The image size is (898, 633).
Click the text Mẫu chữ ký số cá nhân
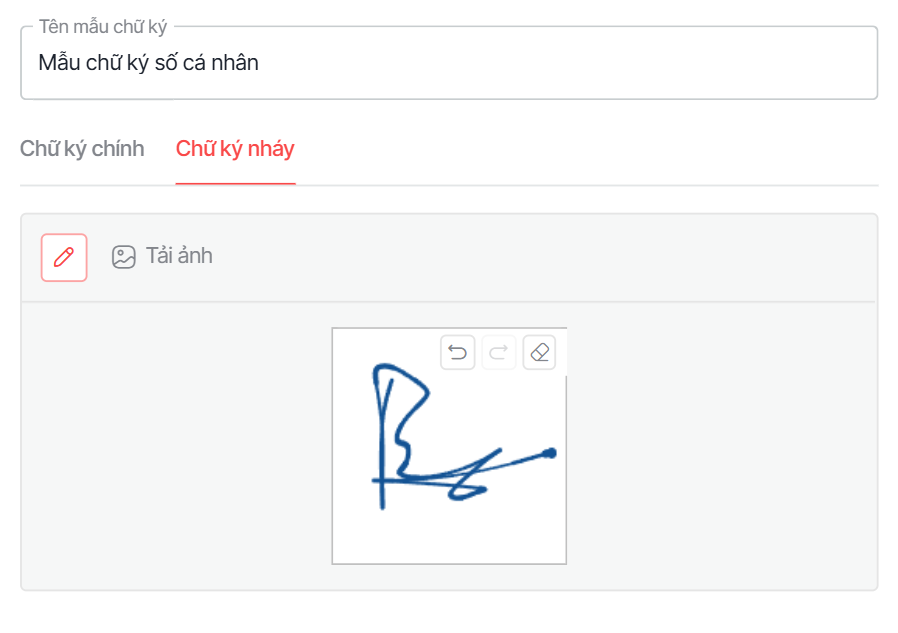click(x=148, y=63)
